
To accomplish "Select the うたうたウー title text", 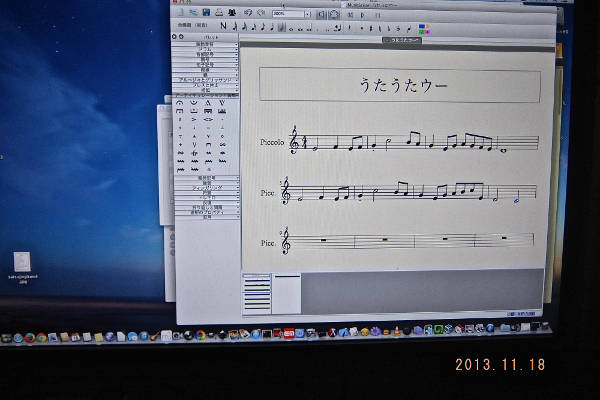I will pyautogui.click(x=403, y=85).
